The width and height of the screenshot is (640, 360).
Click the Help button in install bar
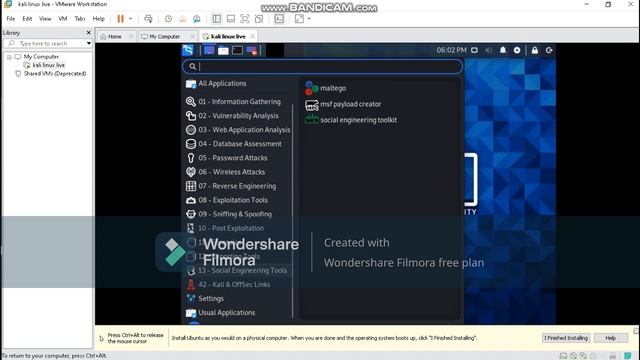(x=611, y=338)
